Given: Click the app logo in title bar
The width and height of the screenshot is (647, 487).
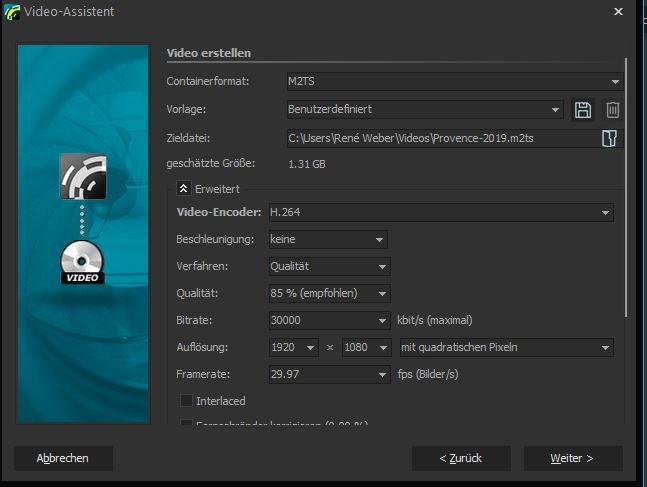Looking at the screenshot, I should tap(11, 11).
